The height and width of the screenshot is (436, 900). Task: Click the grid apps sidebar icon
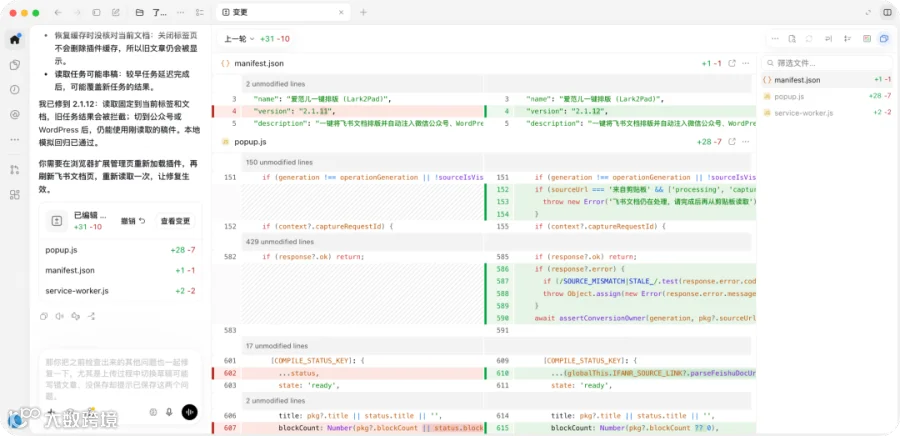(15, 194)
